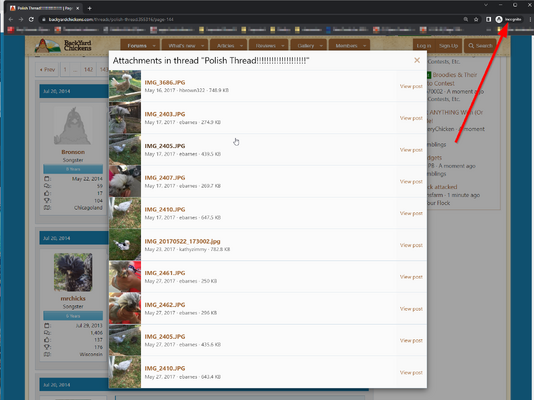Click the Log in button
Screen dimensions: 534x400
[x=424, y=46]
